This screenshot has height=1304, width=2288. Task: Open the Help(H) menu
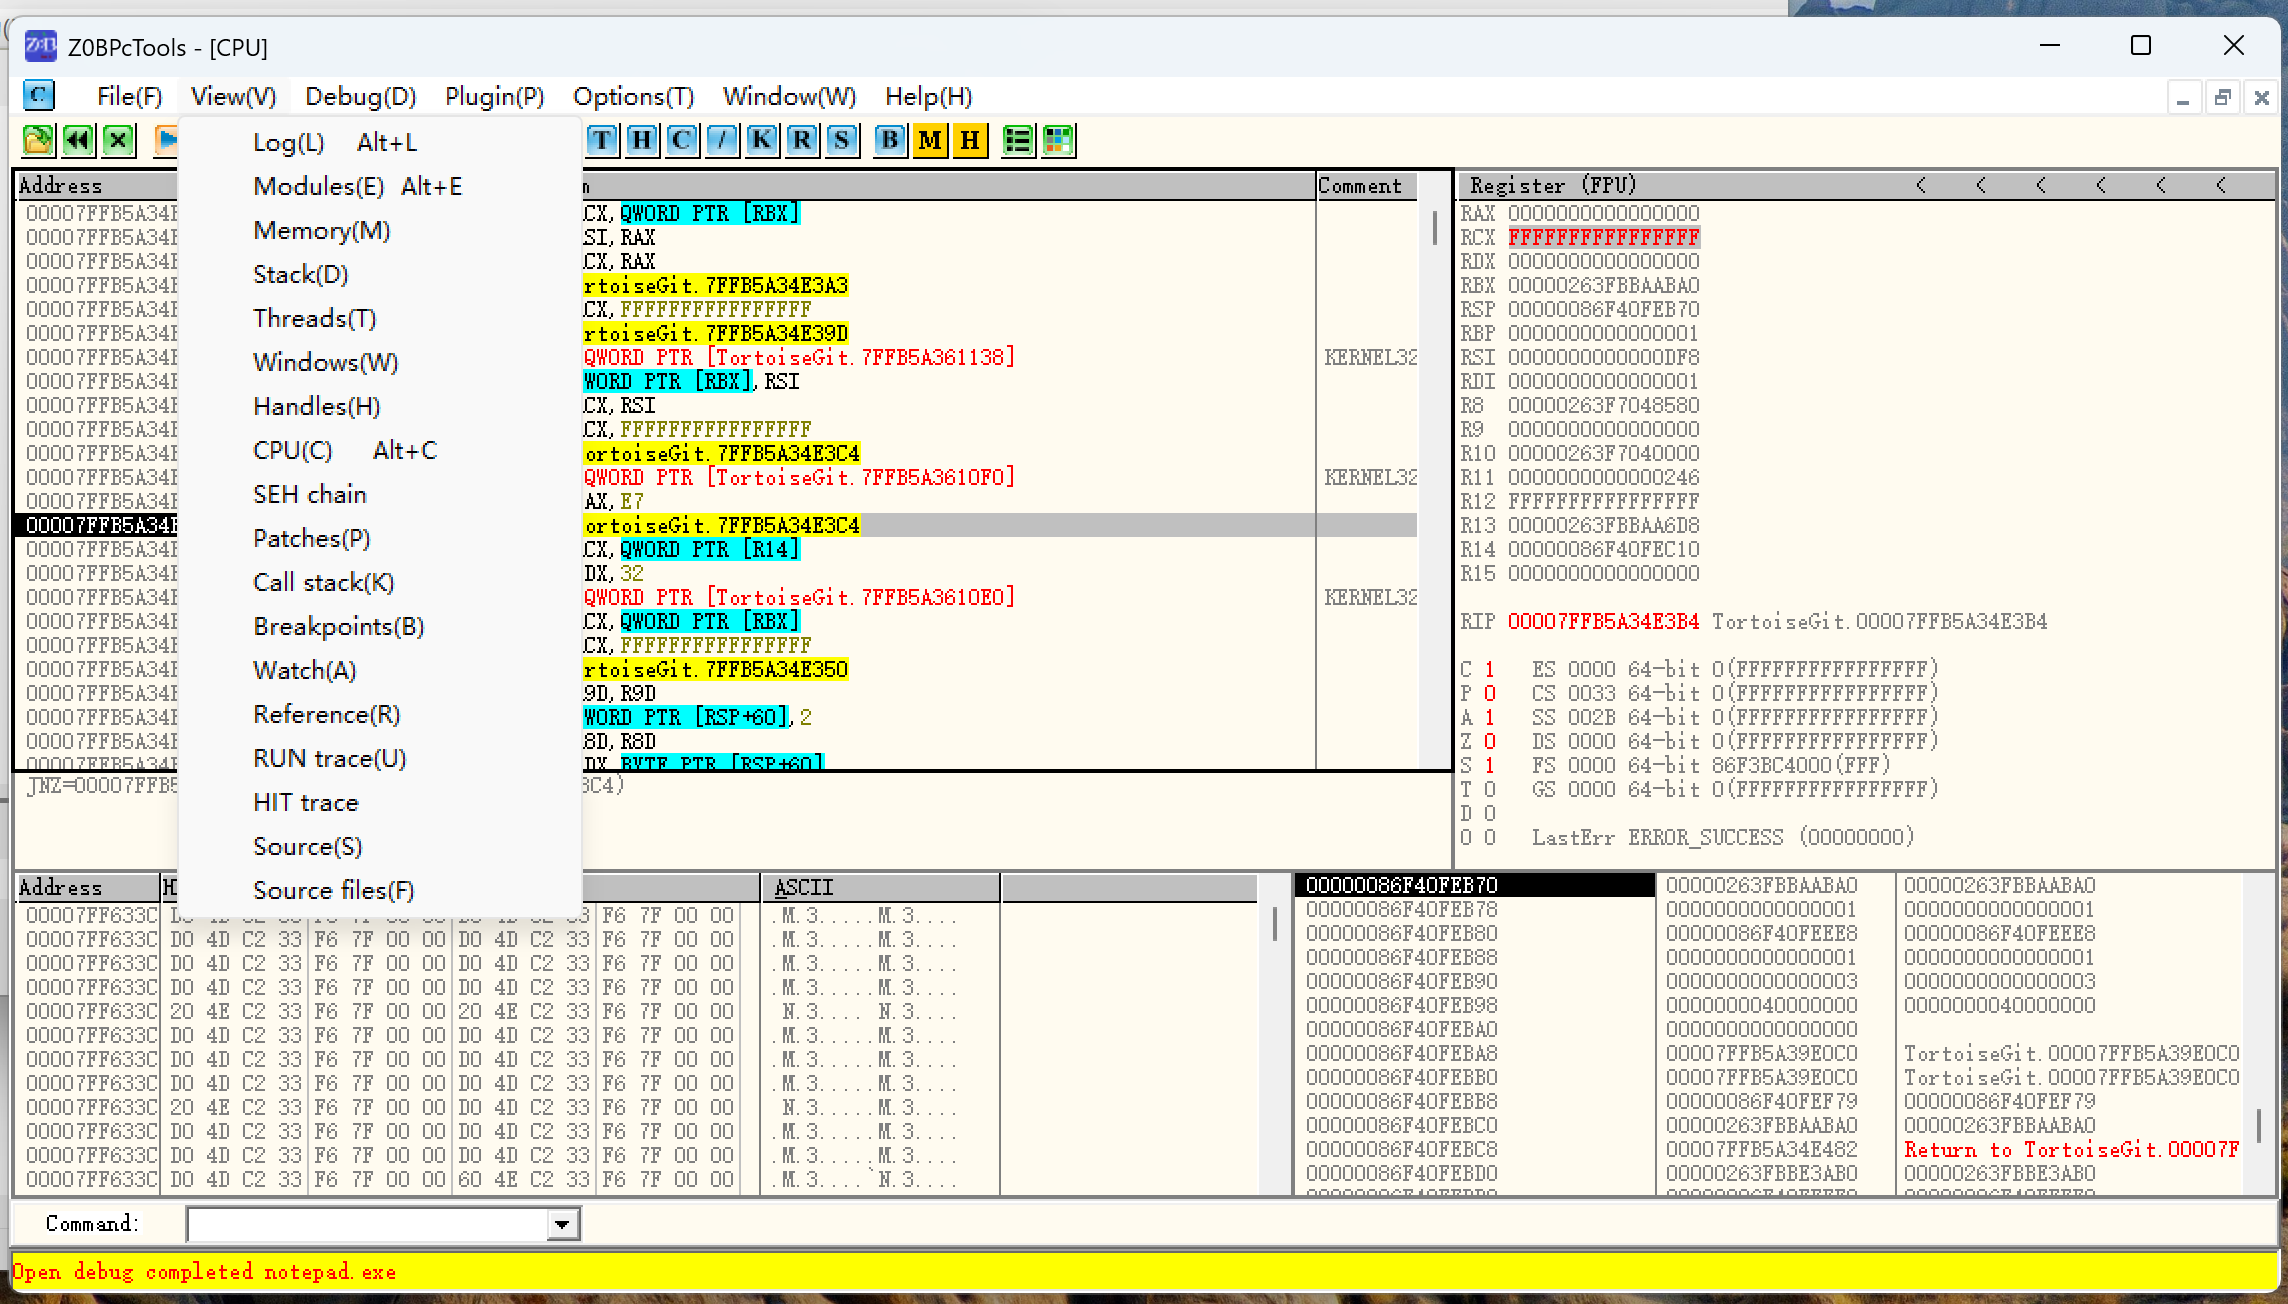(929, 96)
